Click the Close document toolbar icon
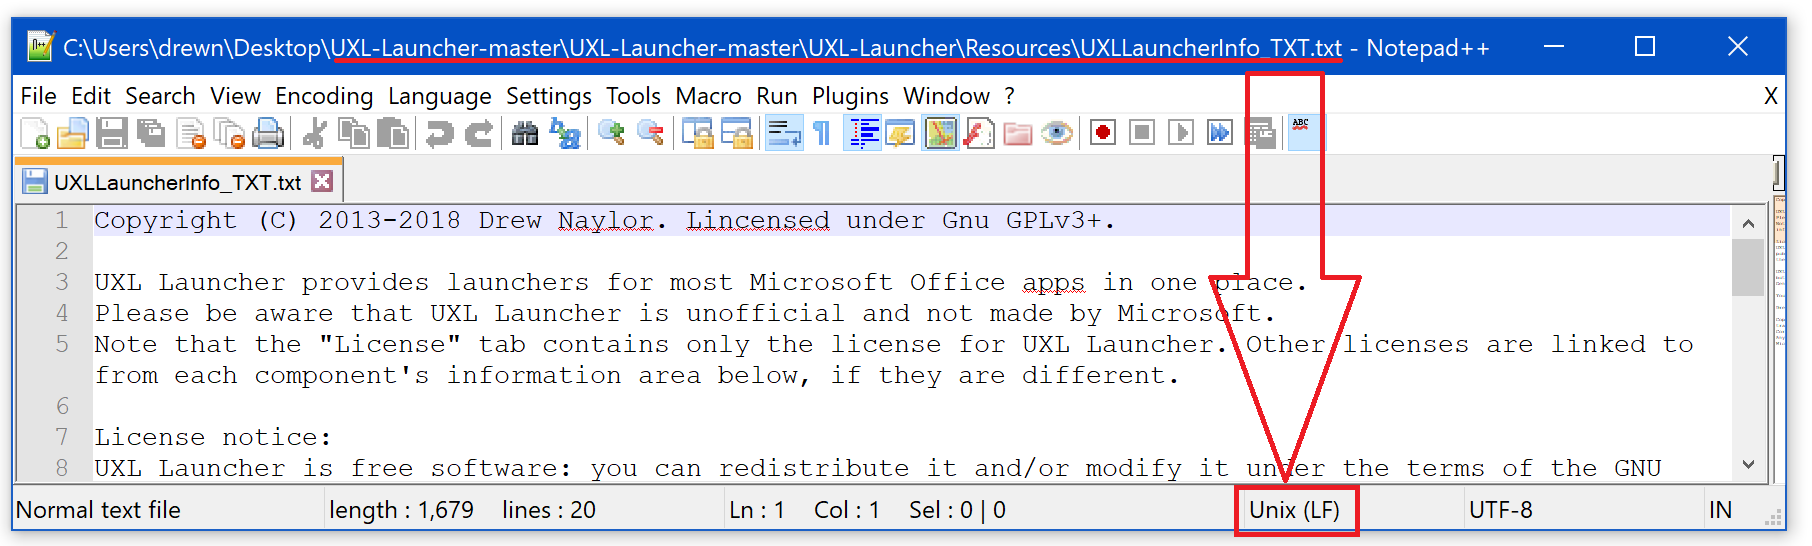The height and width of the screenshot is (546, 1812). pos(190,133)
